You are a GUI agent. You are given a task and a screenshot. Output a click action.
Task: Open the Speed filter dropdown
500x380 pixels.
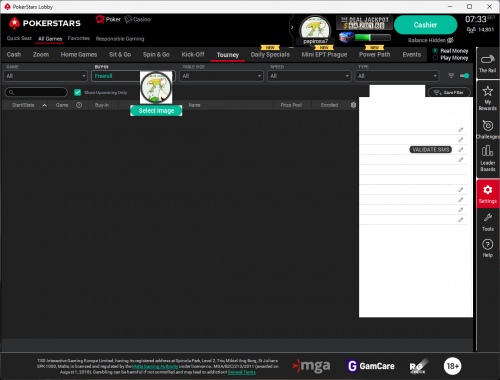tap(309, 76)
